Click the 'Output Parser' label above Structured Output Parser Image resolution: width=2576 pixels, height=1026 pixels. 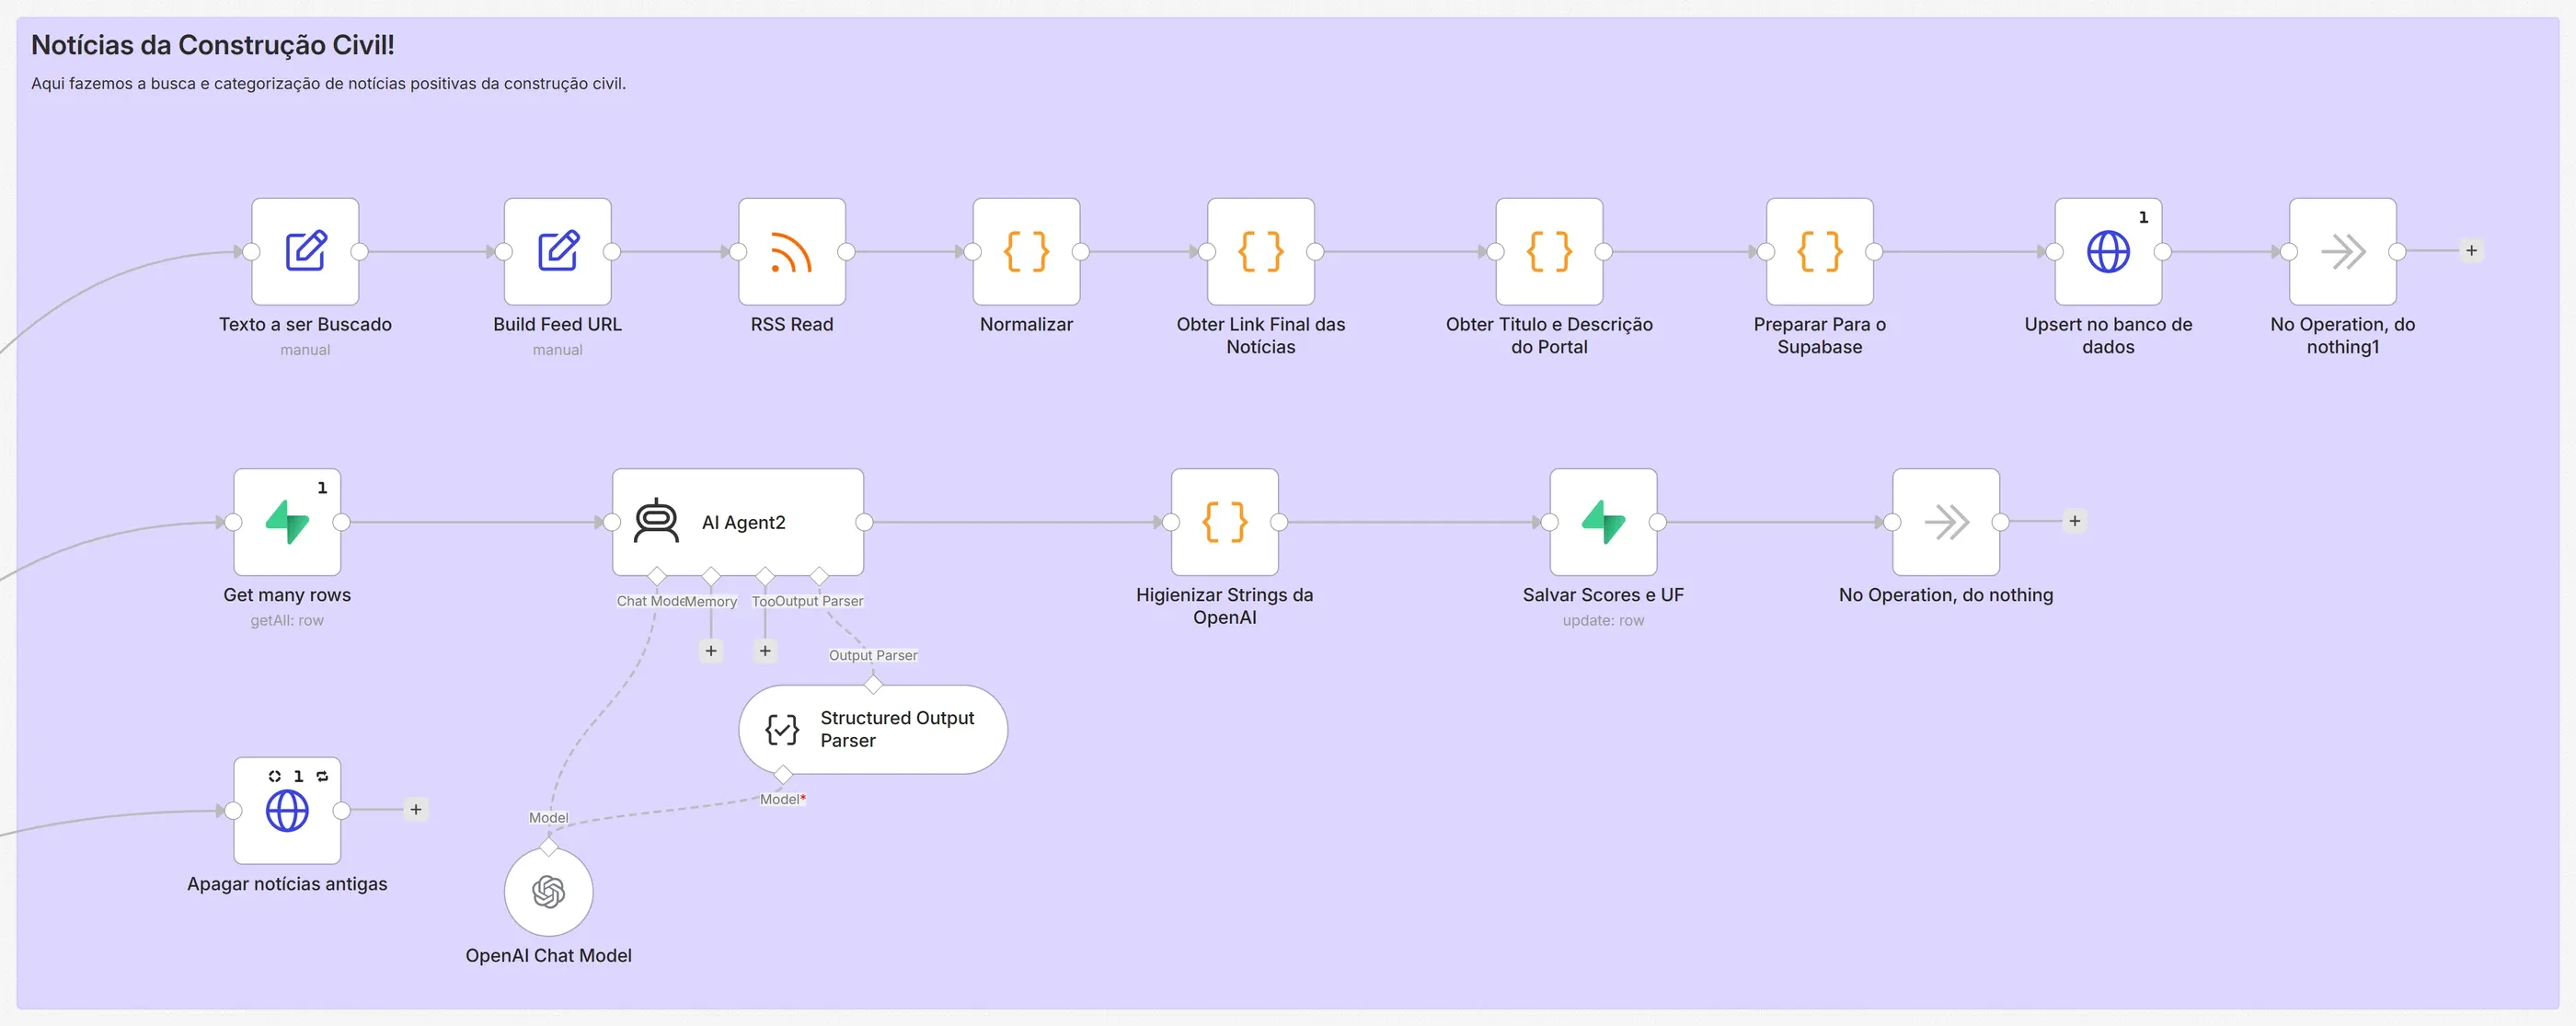click(873, 656)
